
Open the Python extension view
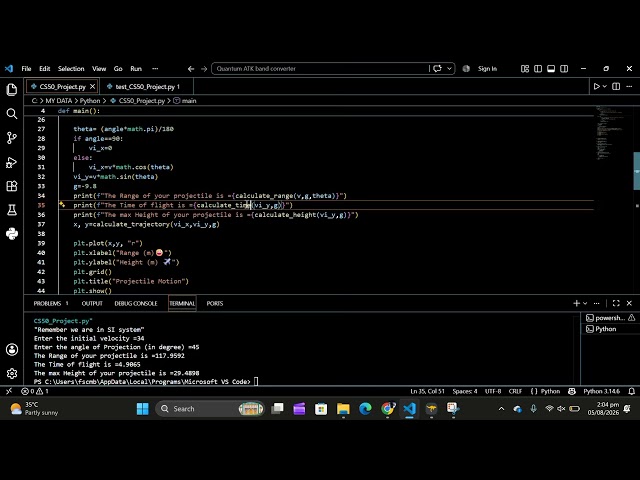(x=12, y=234)
